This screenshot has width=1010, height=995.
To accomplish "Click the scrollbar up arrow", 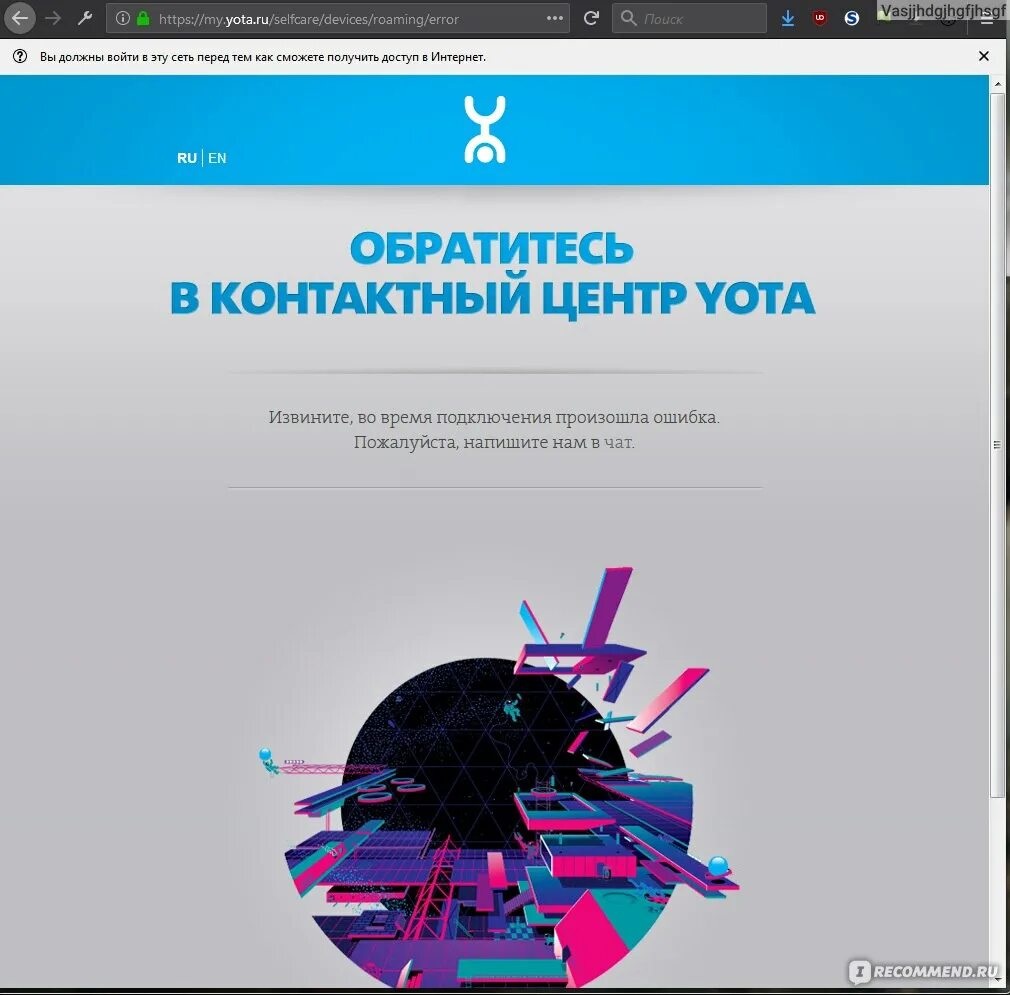I will tap(997, 84).
